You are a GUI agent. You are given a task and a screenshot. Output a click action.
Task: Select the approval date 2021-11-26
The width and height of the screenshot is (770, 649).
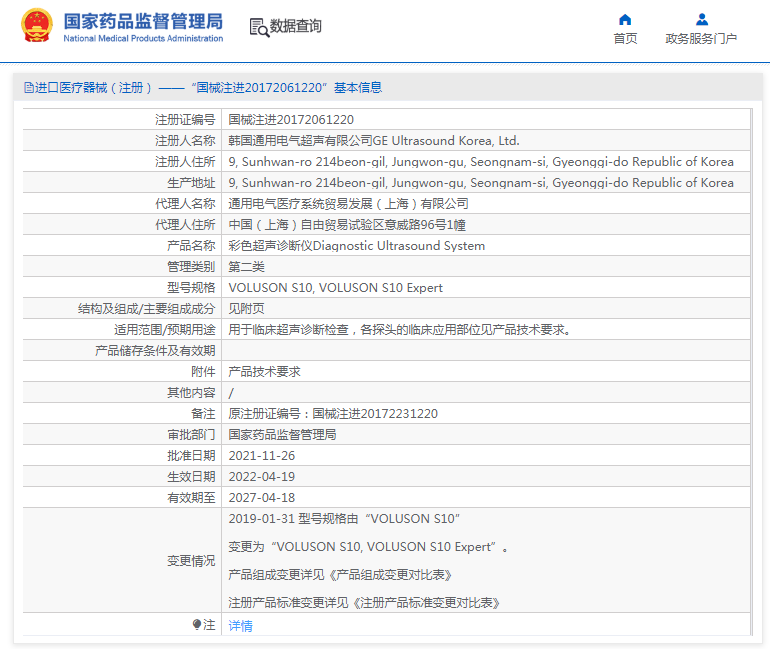(x=261, y=456)
